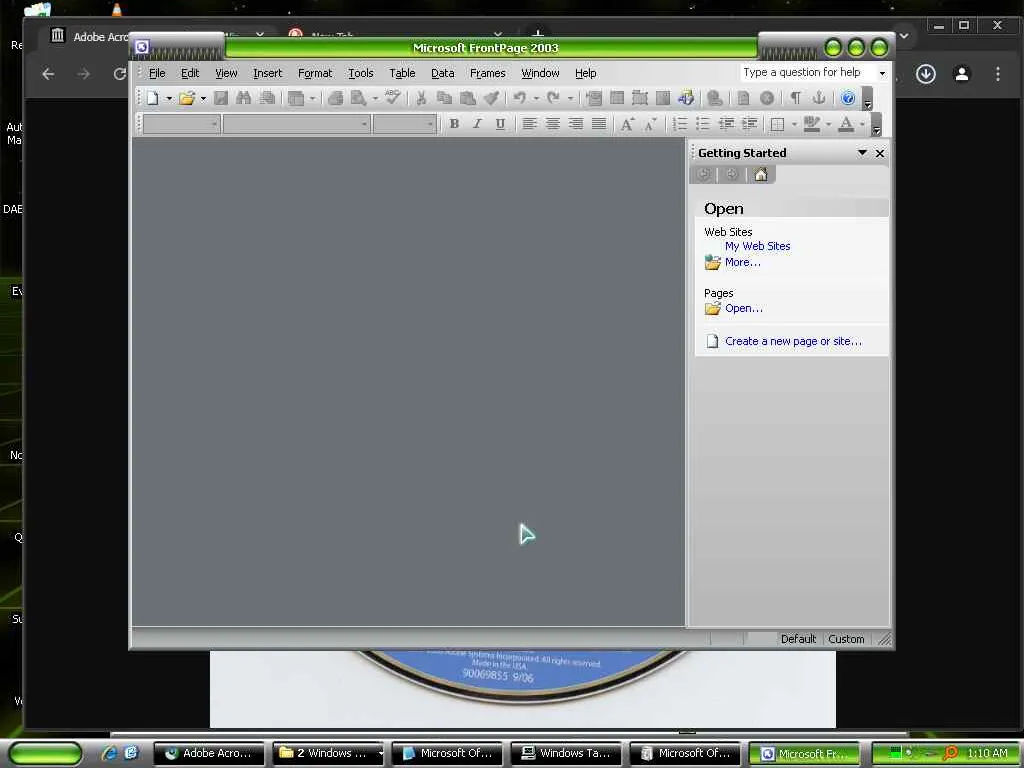The width and height of the screenshot is (1024, 768).
Task: Open the Insert menu
Action: point(268,73)
